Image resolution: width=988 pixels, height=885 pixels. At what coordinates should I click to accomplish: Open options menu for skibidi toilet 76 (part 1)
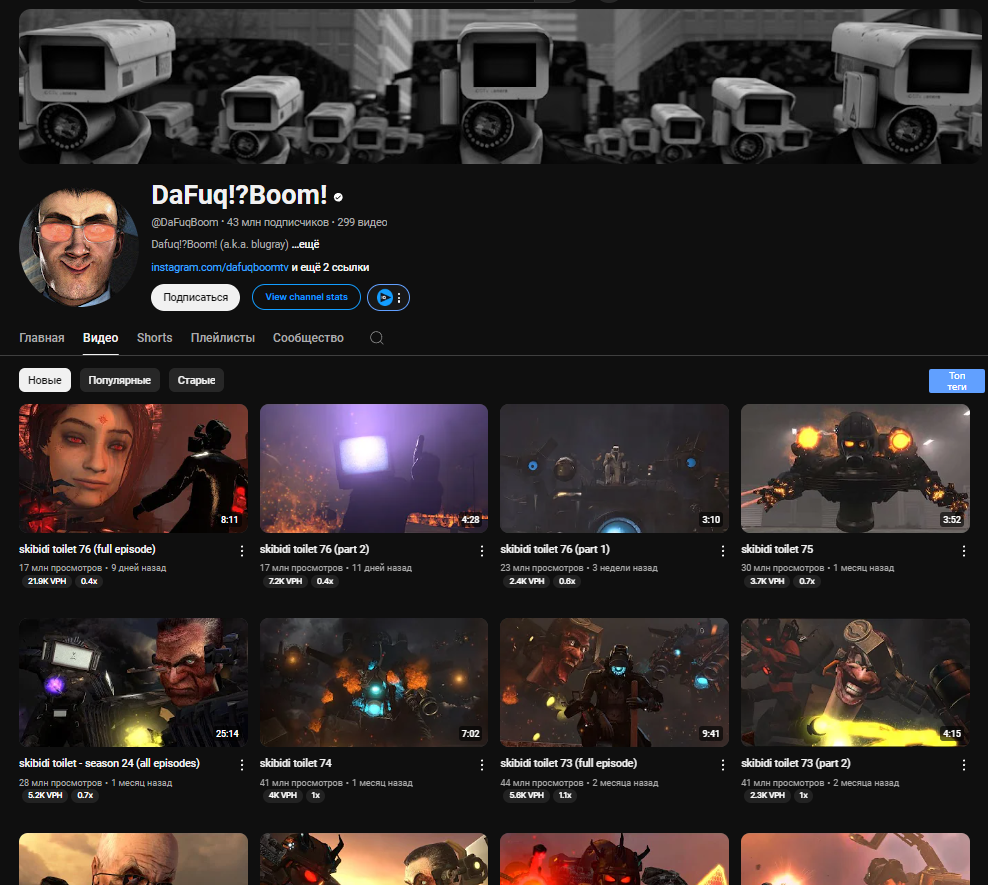point(723,551)
